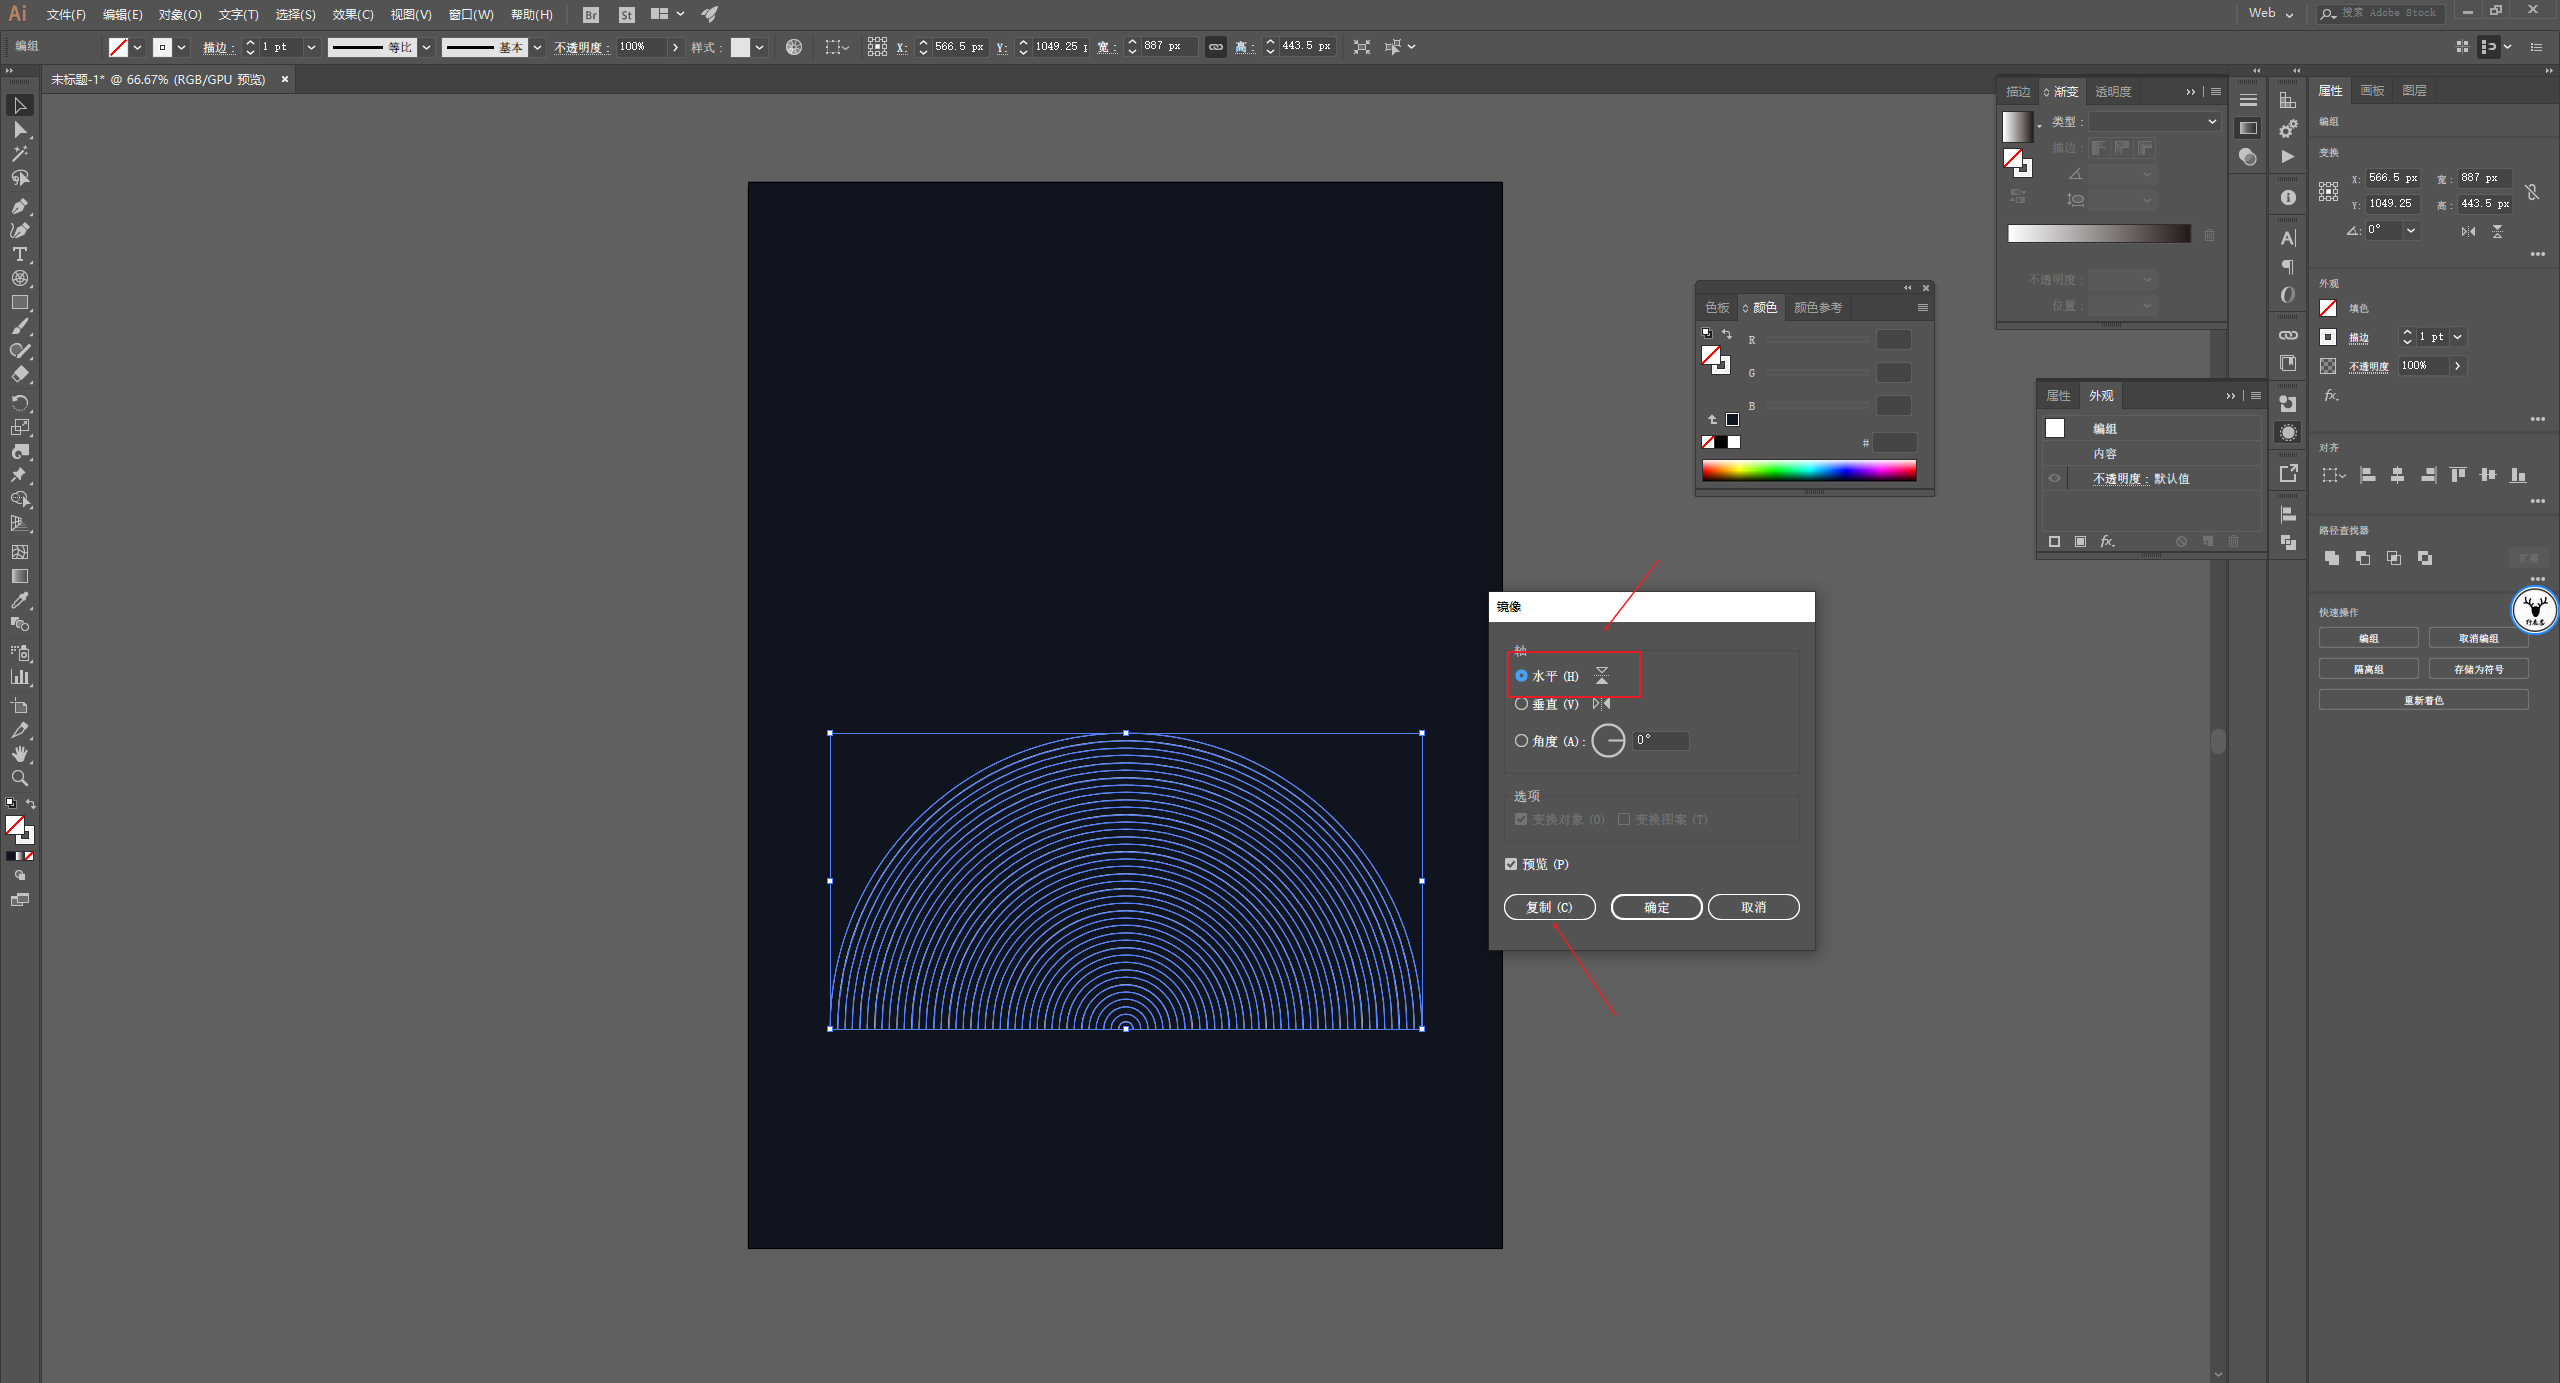Viewport: 2560px width, 1383px height.
Task: Select the 水平 horizontal radio button
Action: [x=1521, y=674]
